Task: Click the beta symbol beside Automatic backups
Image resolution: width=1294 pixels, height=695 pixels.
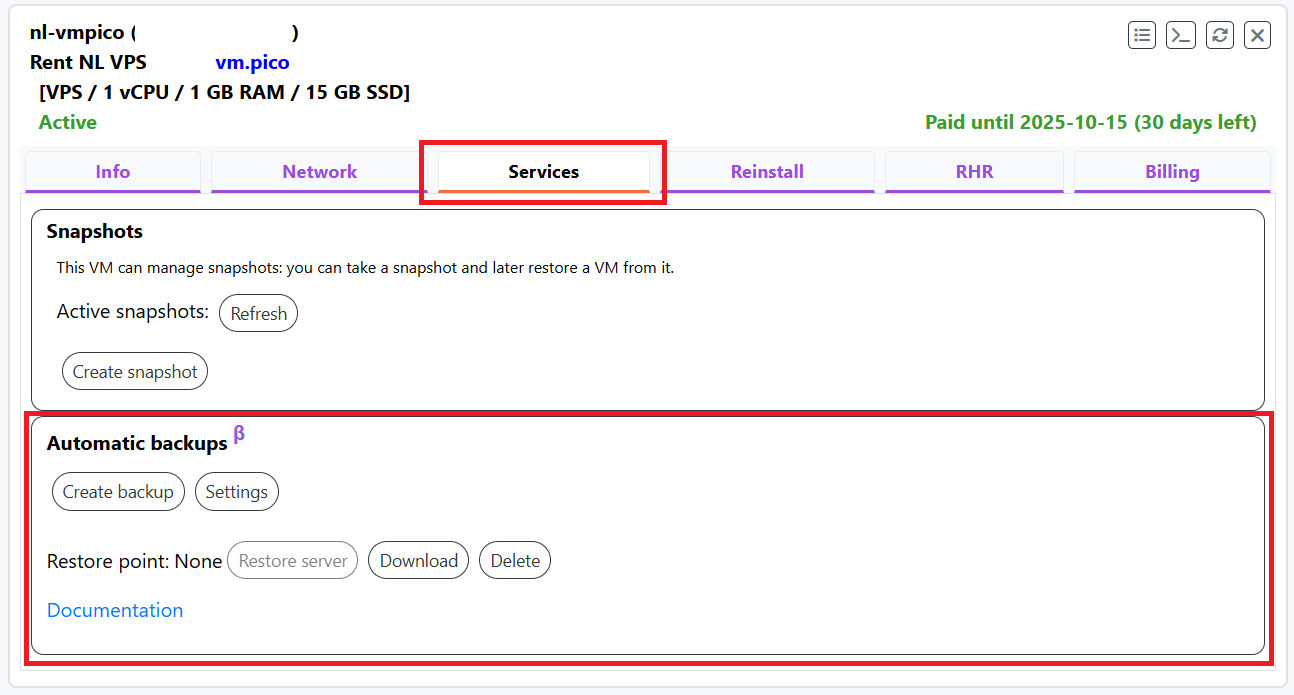Action: click(239, 434)
